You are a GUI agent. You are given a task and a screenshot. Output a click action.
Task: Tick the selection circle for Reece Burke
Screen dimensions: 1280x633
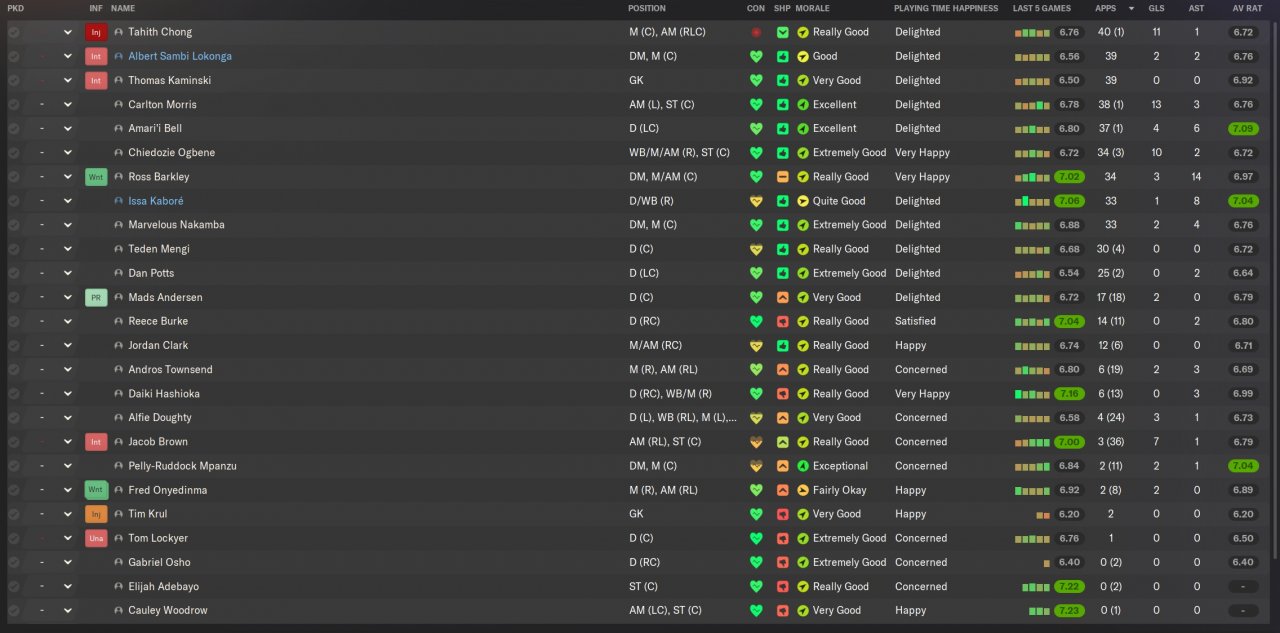coord(14,321)
